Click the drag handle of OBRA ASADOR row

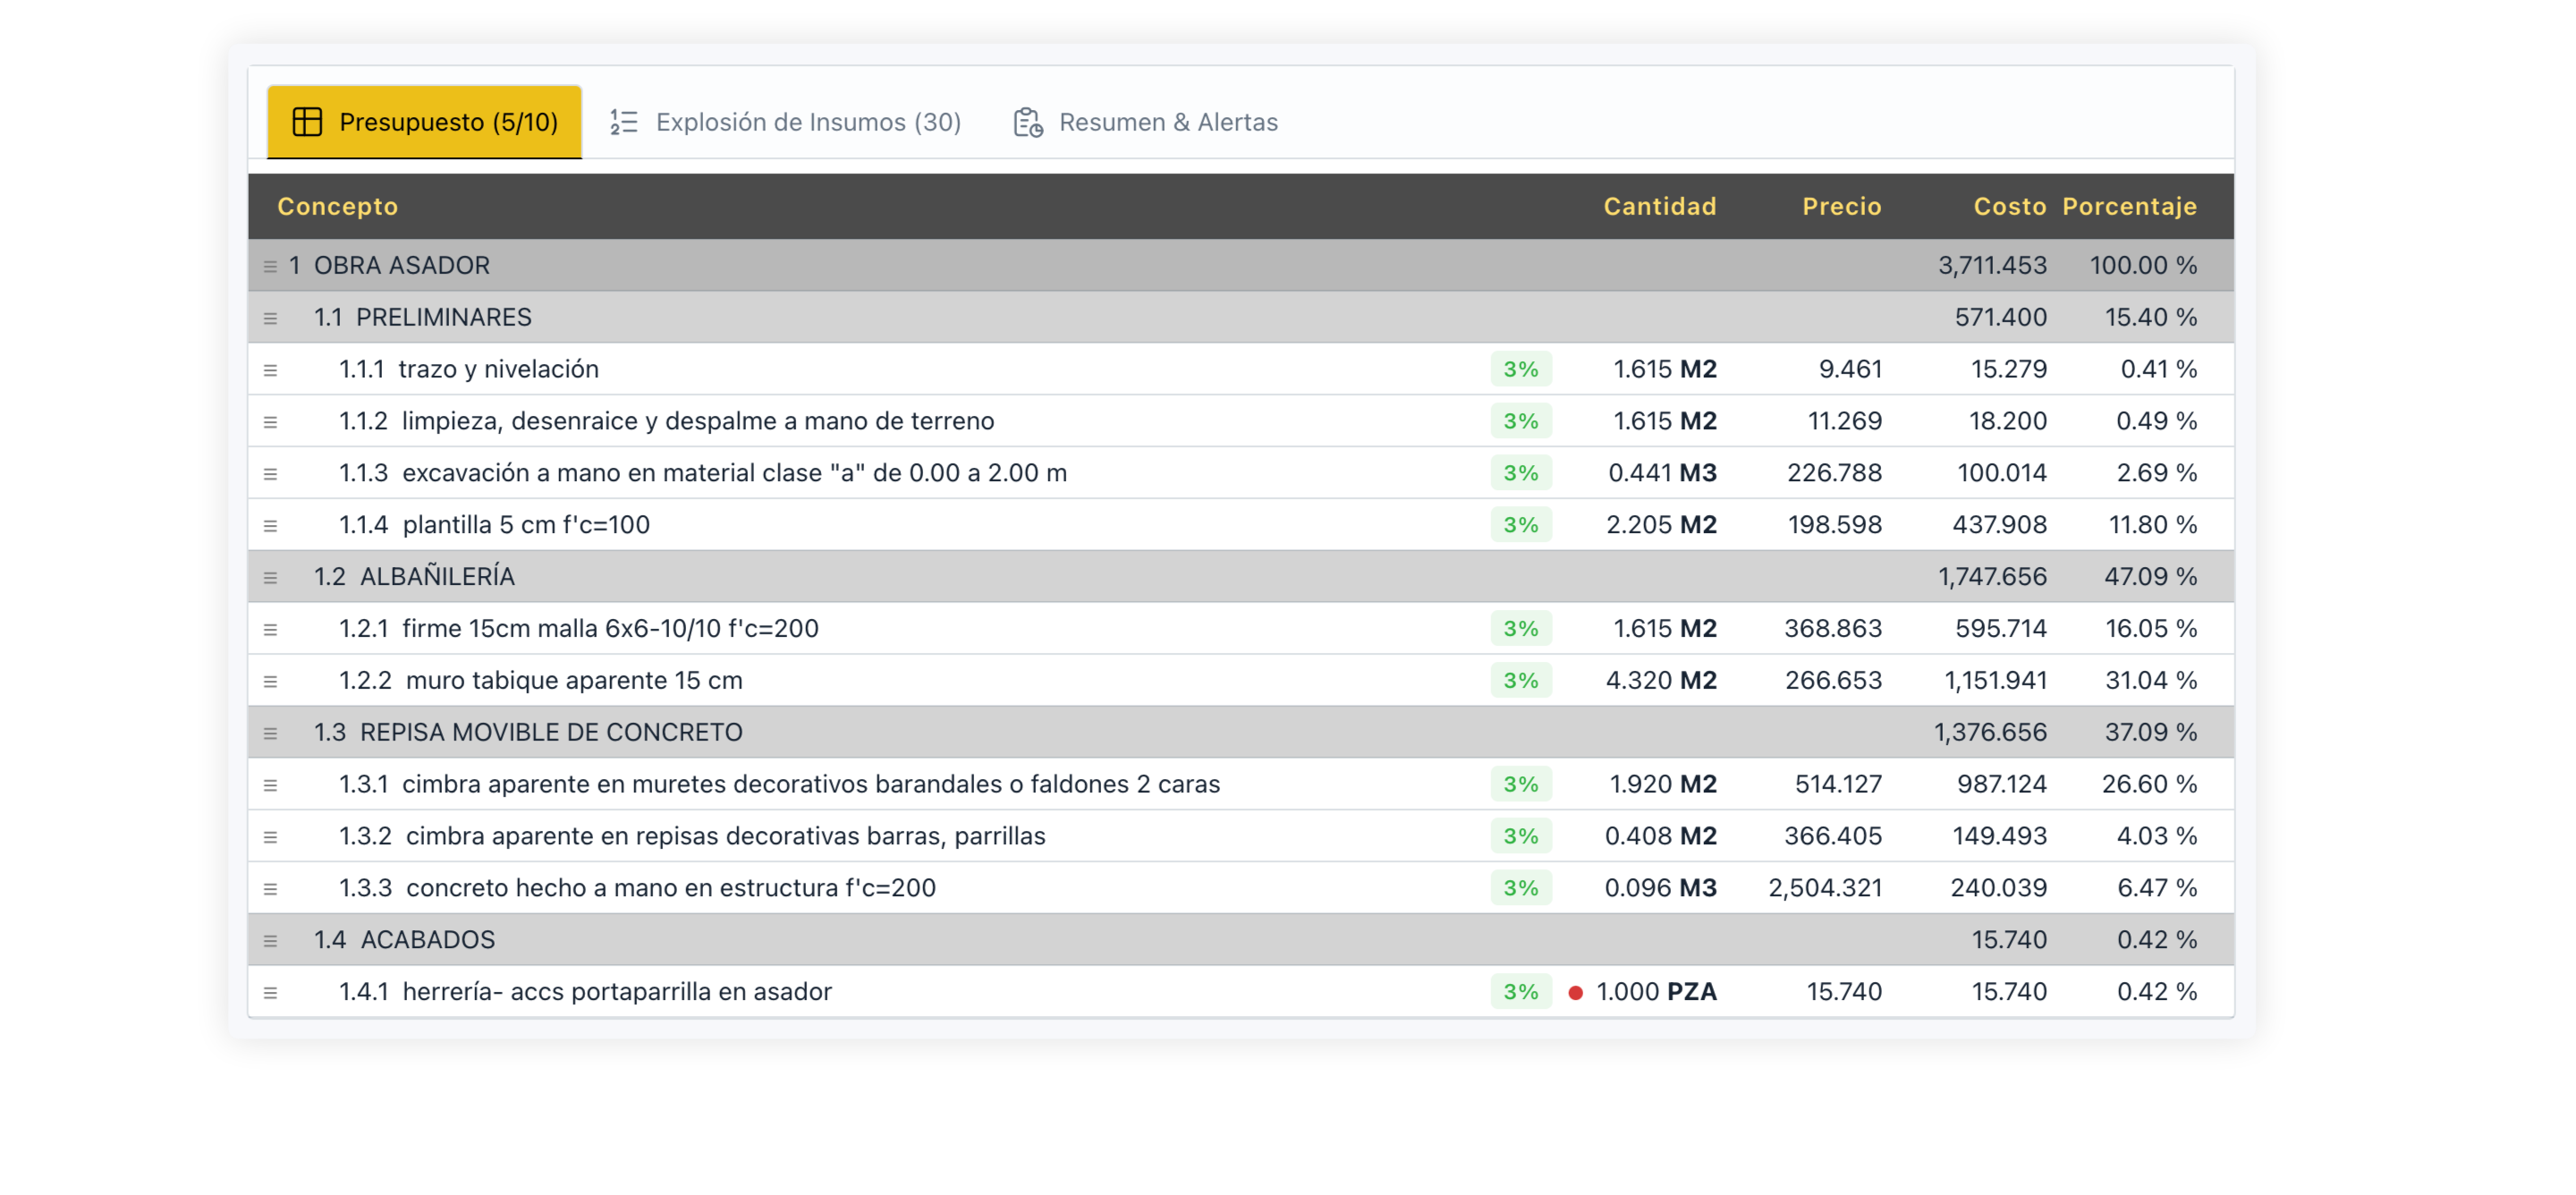click(270, 266)
